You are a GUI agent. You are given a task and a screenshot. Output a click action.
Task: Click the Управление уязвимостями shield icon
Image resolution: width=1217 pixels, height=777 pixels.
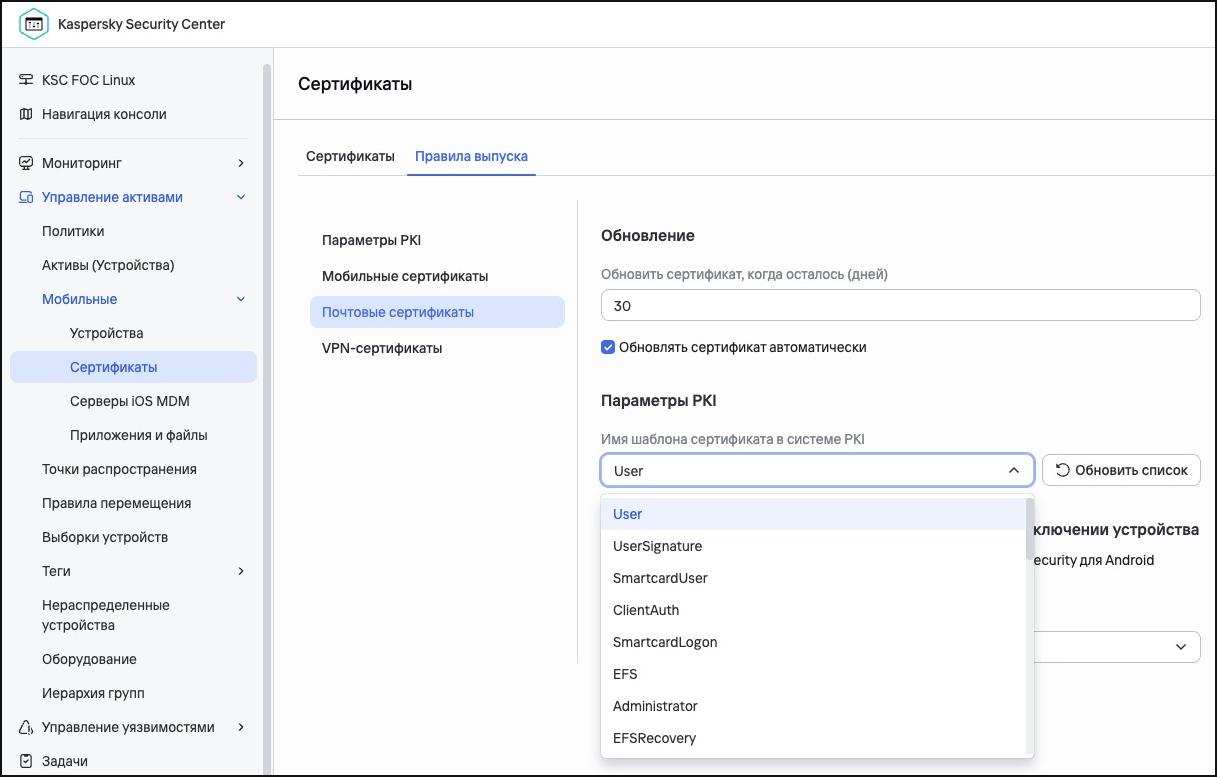26,727
